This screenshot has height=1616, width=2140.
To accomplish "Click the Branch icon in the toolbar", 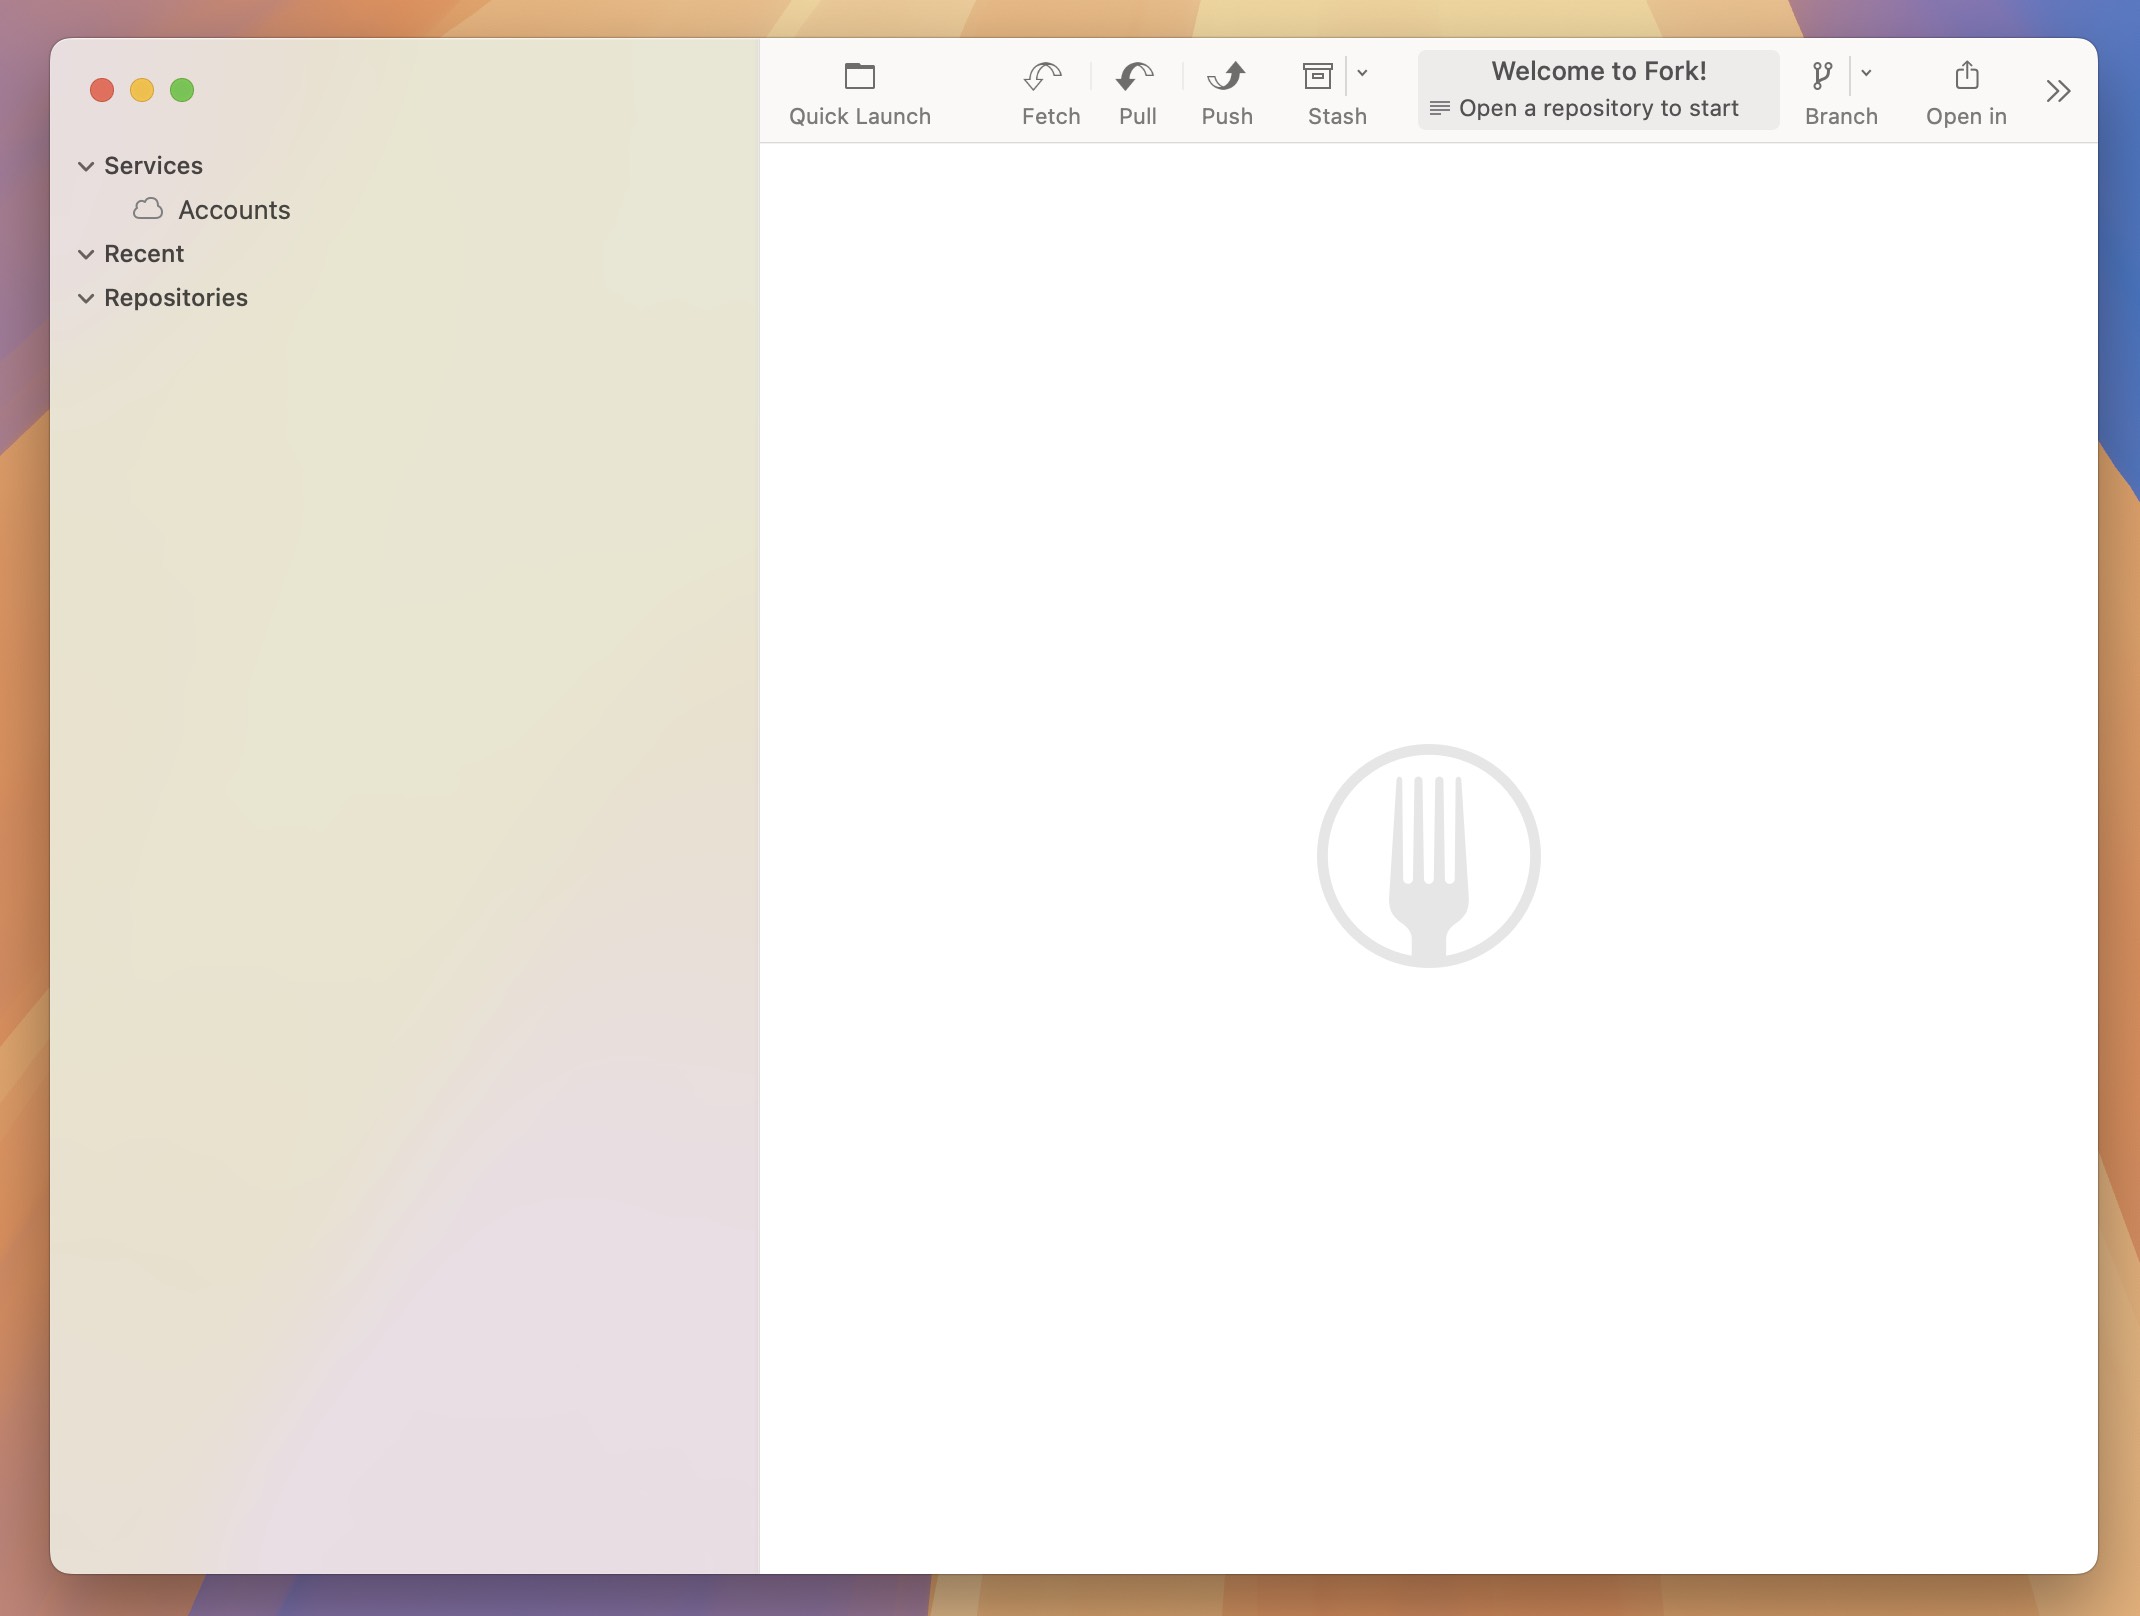I will coord(1821,73).
